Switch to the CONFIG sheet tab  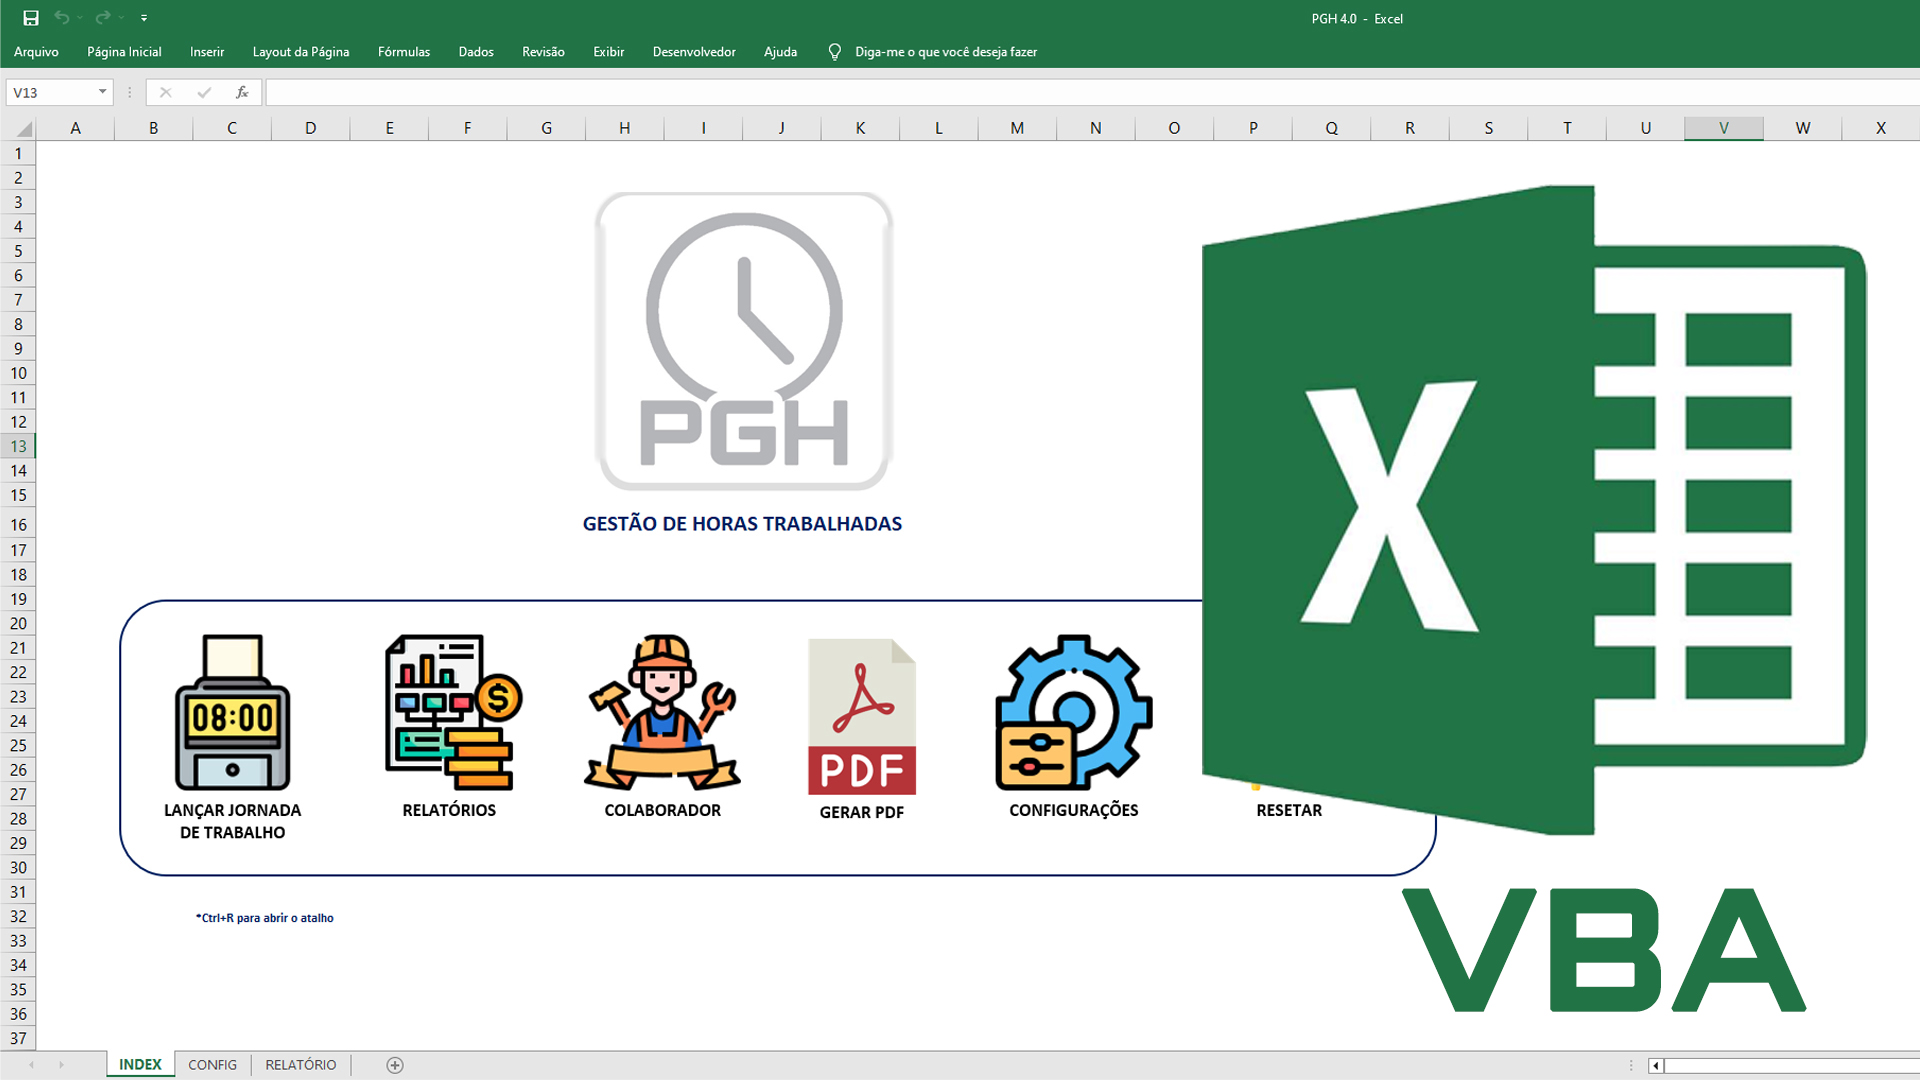(x=212, y=1065)
